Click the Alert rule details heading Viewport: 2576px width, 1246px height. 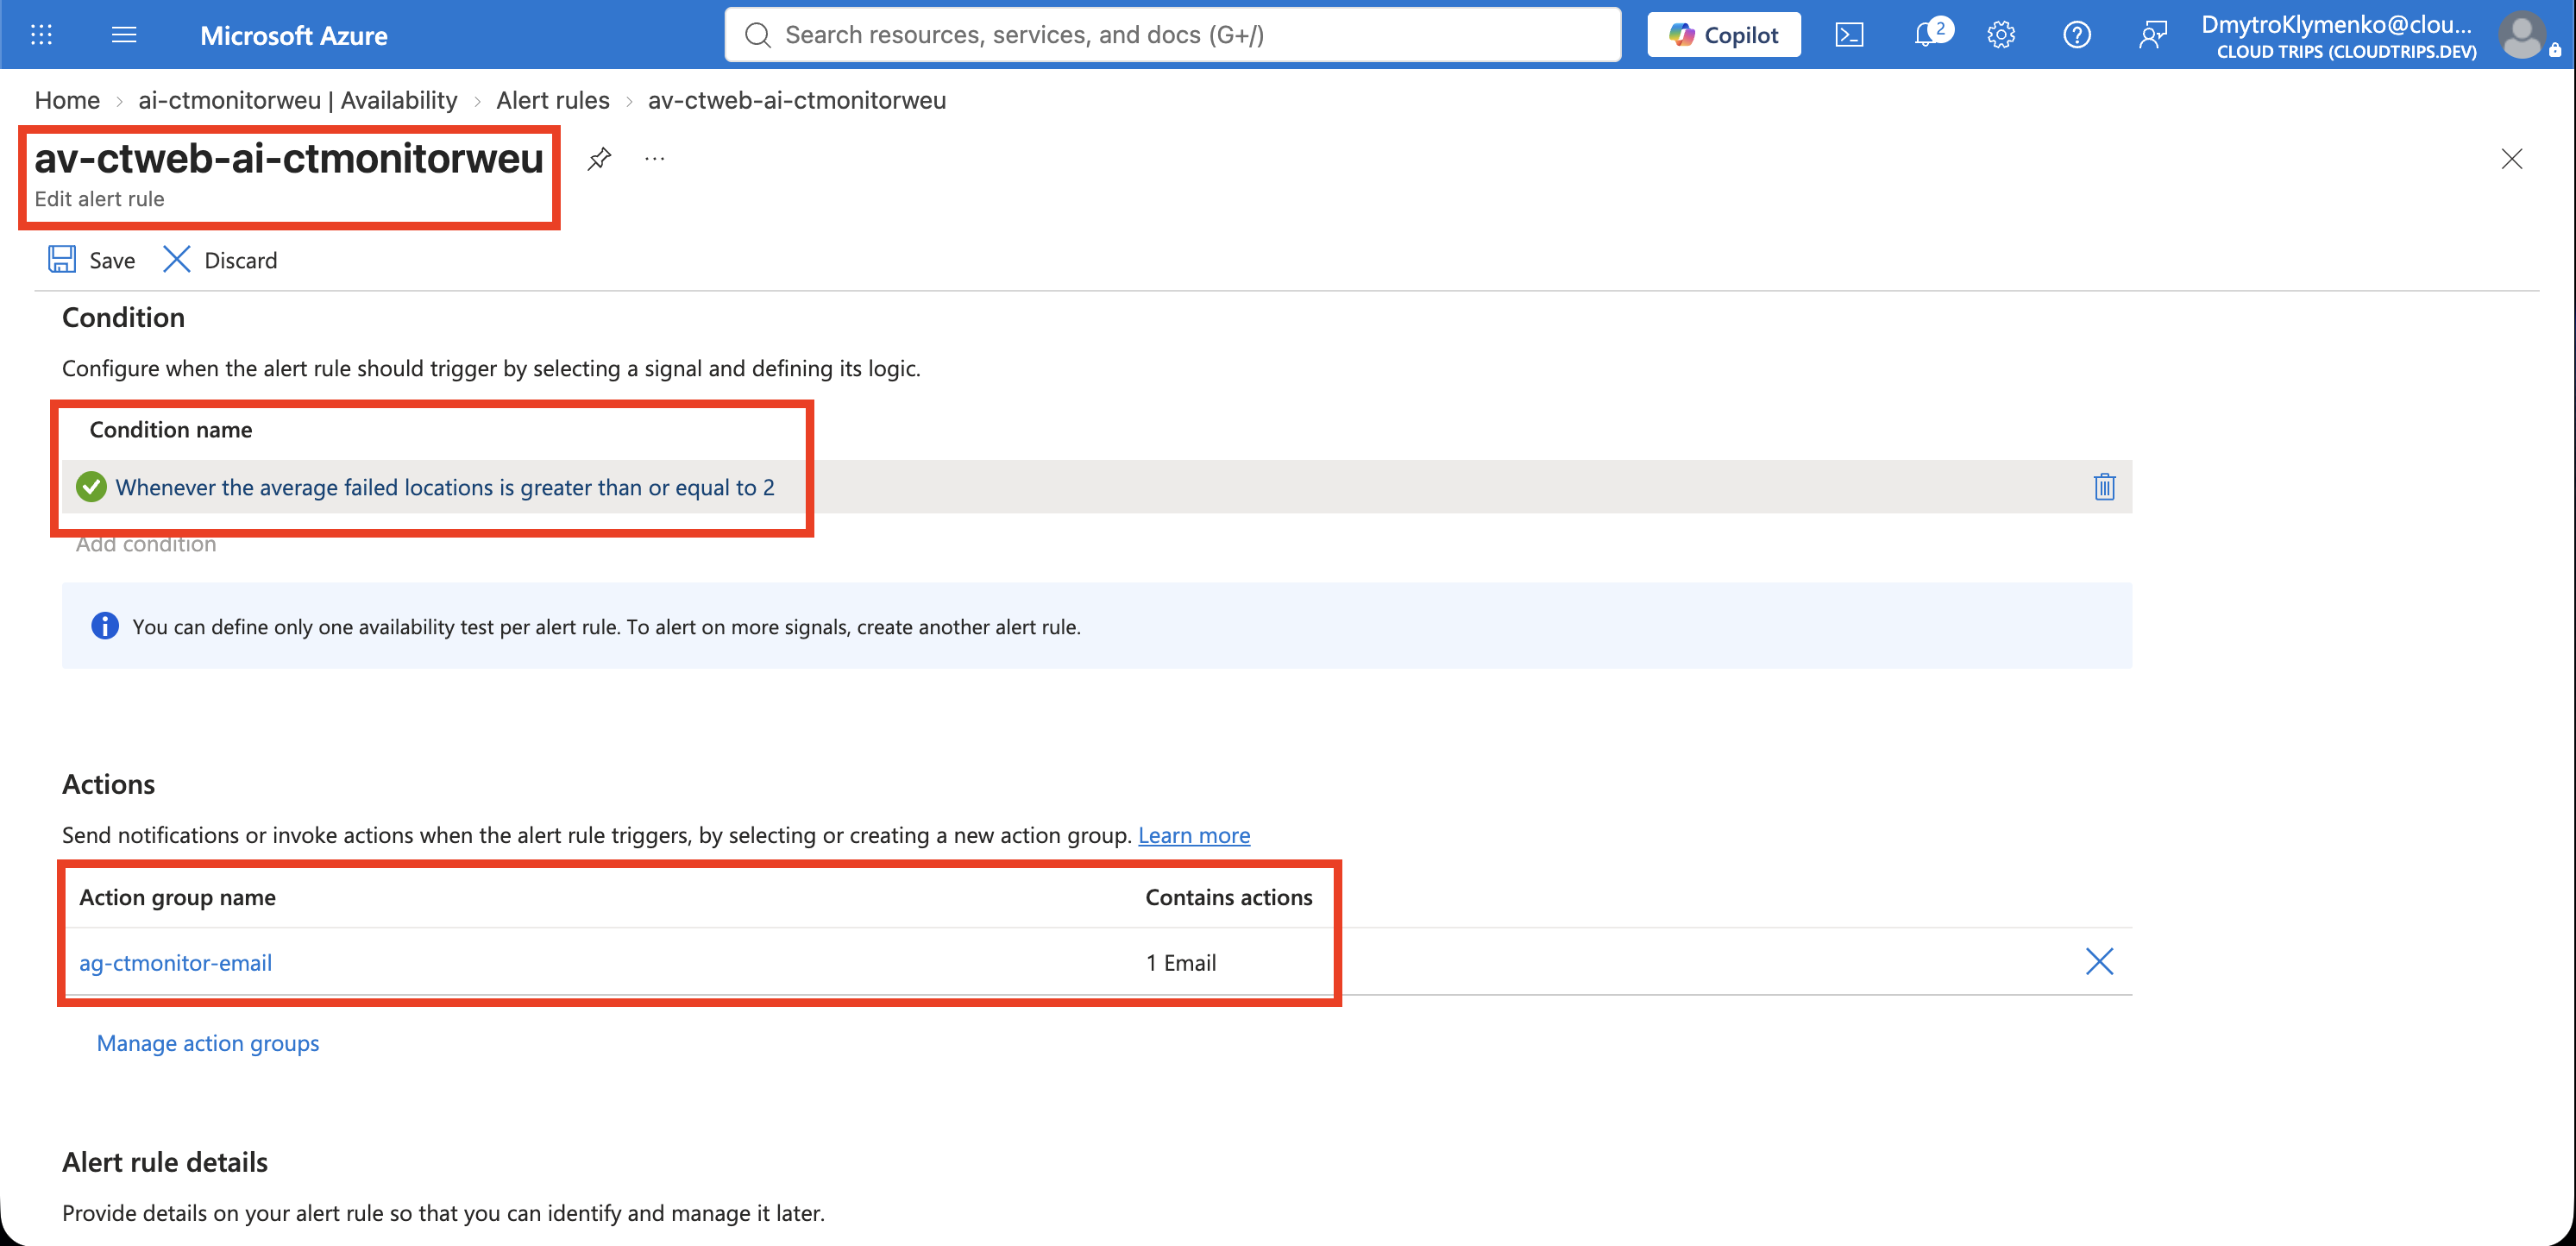165,1162
